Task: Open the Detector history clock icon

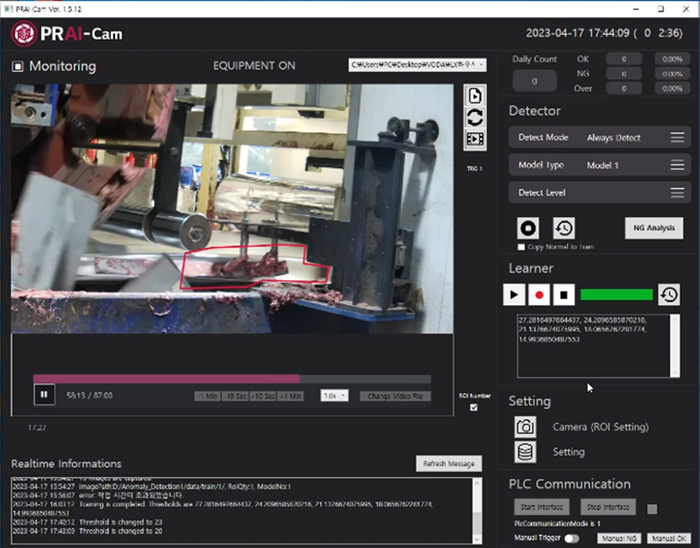Action: [x=564, y=228]
